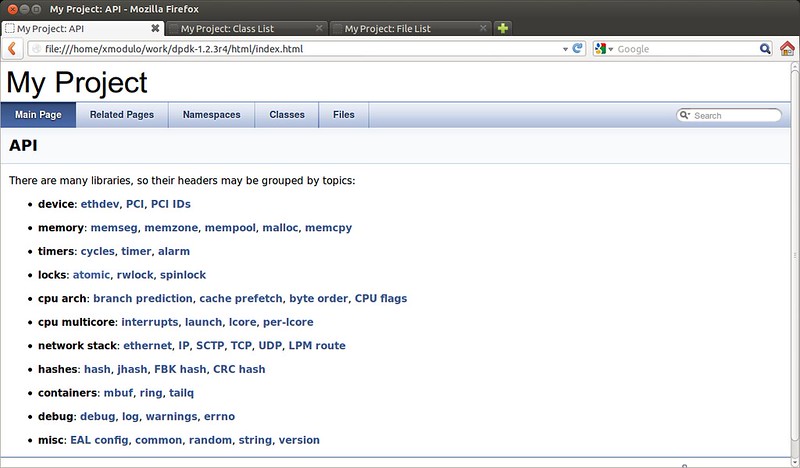Viewport: 800px width, 468px height.
Task: Follow the 'mempool' link
Action: (x=231, y=227)
